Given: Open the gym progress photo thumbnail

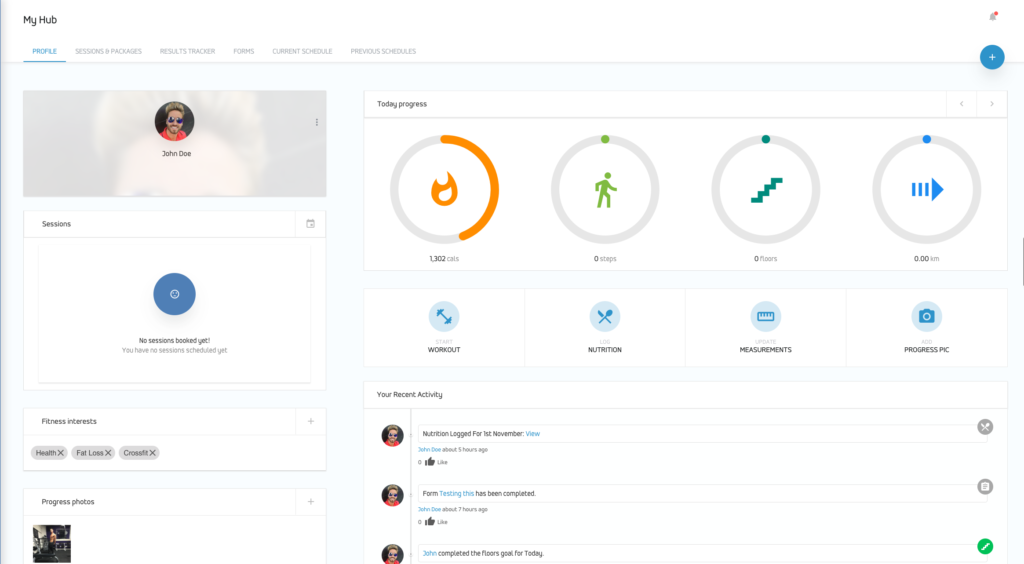Looking at the screenshot, I should tap(52, 543).
